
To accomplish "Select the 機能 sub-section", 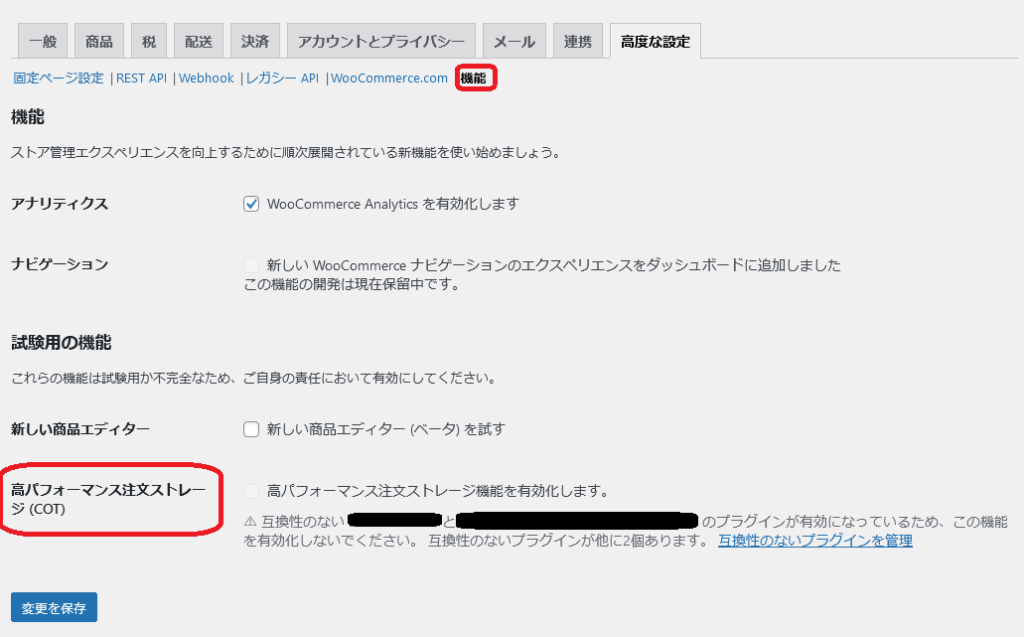I will [476, 78].
